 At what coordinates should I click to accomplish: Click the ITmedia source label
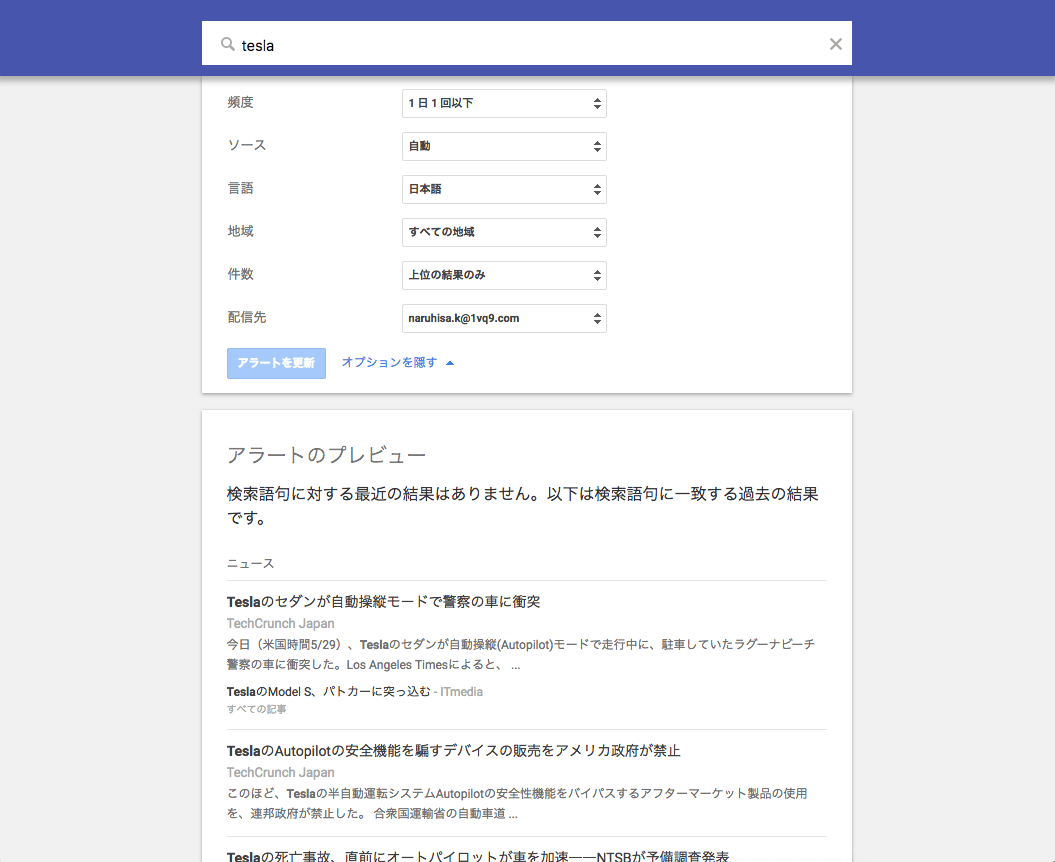(462, 692)
